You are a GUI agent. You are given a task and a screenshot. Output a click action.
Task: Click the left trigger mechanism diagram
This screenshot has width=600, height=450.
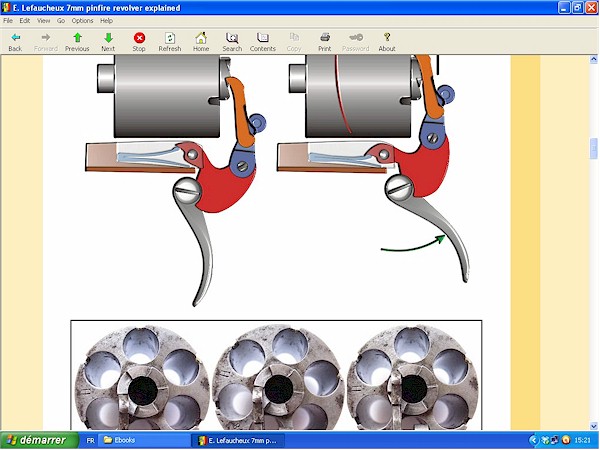tap(176, 180)
